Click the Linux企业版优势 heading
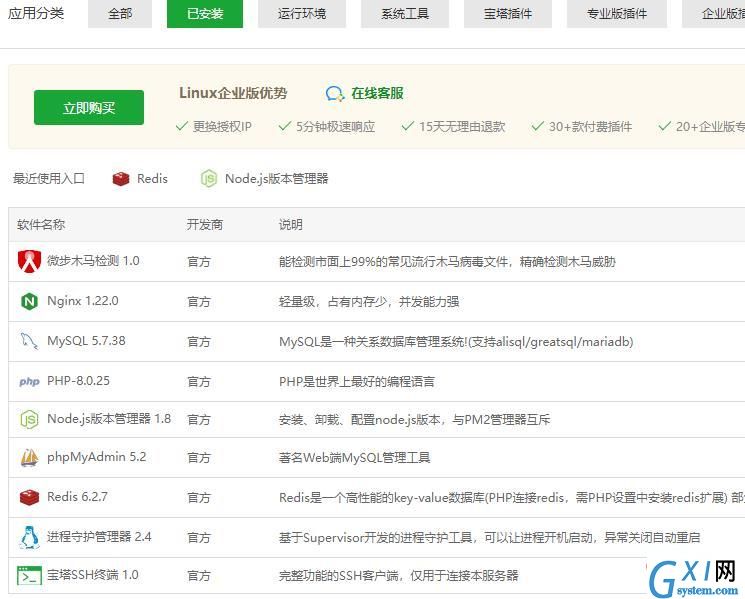The width and height of the screenshot is (745, 599). point(233,93)
